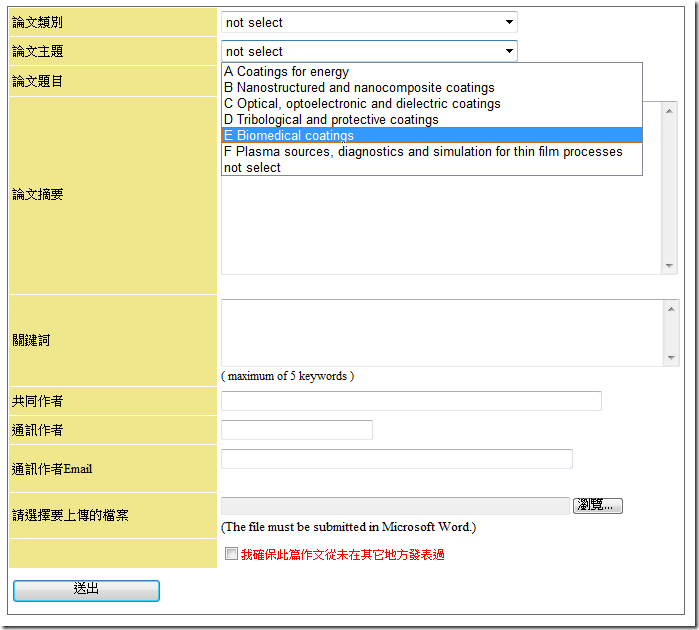Click inside the 關鍵詞 keywords text area
The height and width of the screenshot is (630, 699).
tap(442, 332)
